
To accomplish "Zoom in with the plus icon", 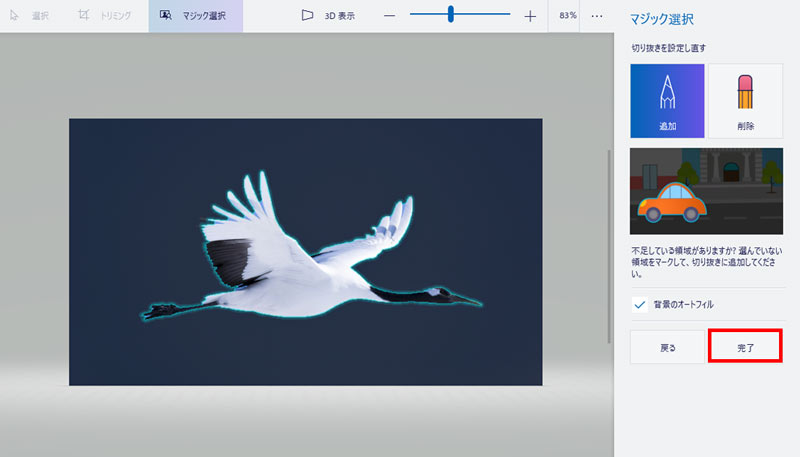I will pyautogui.click(x=530, y=16).
